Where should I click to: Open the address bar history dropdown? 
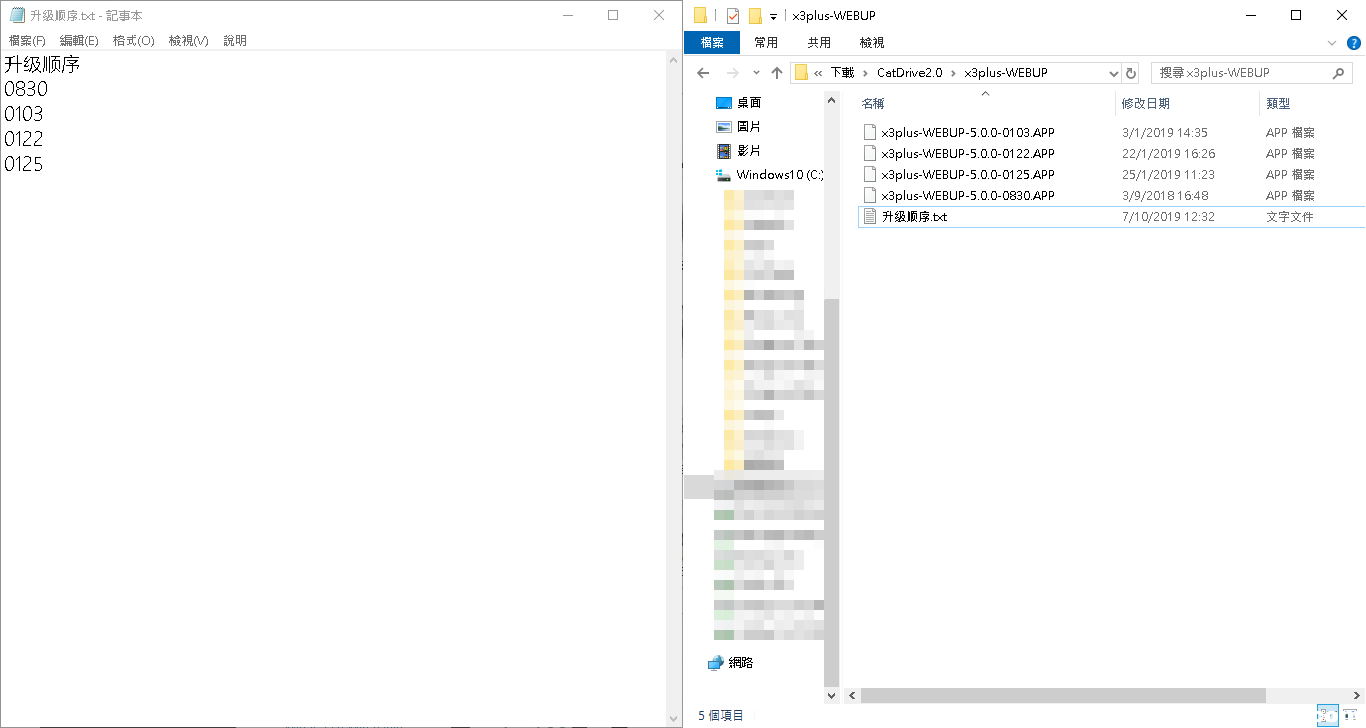pos(1114,73)
